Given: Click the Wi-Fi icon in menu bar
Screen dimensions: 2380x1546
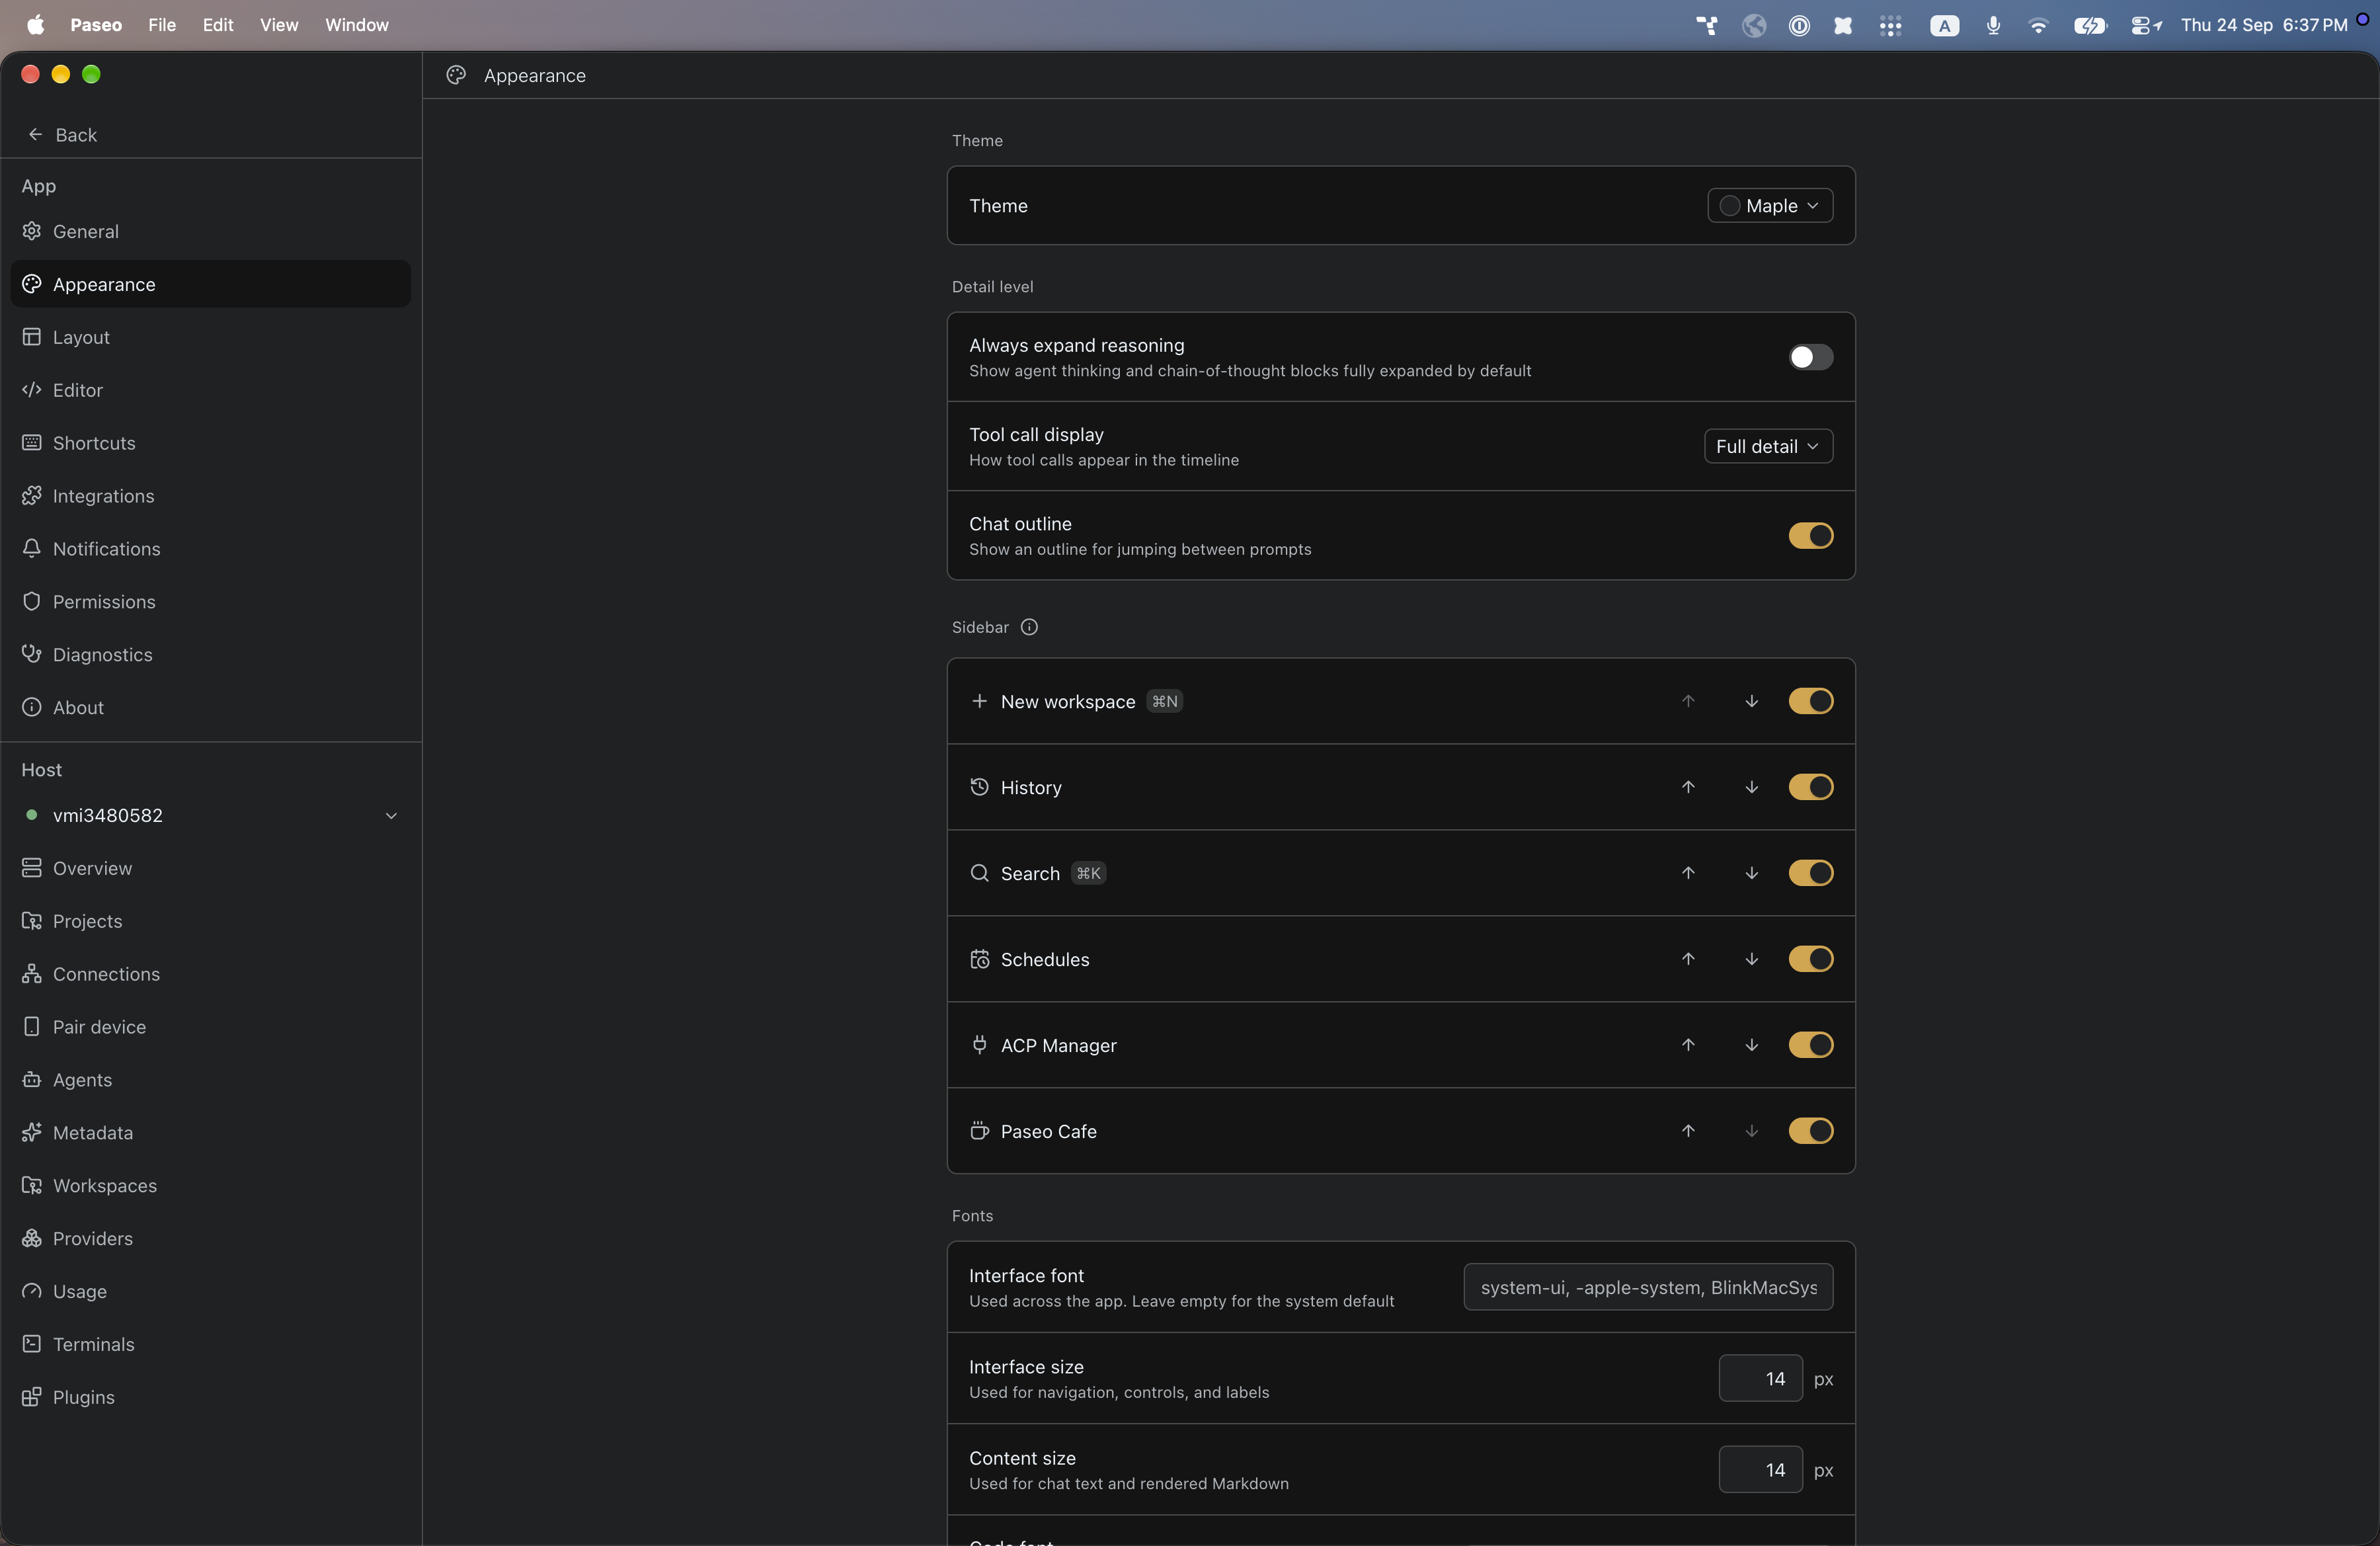Looking at the screenshot, I should tap(2037, 25).
